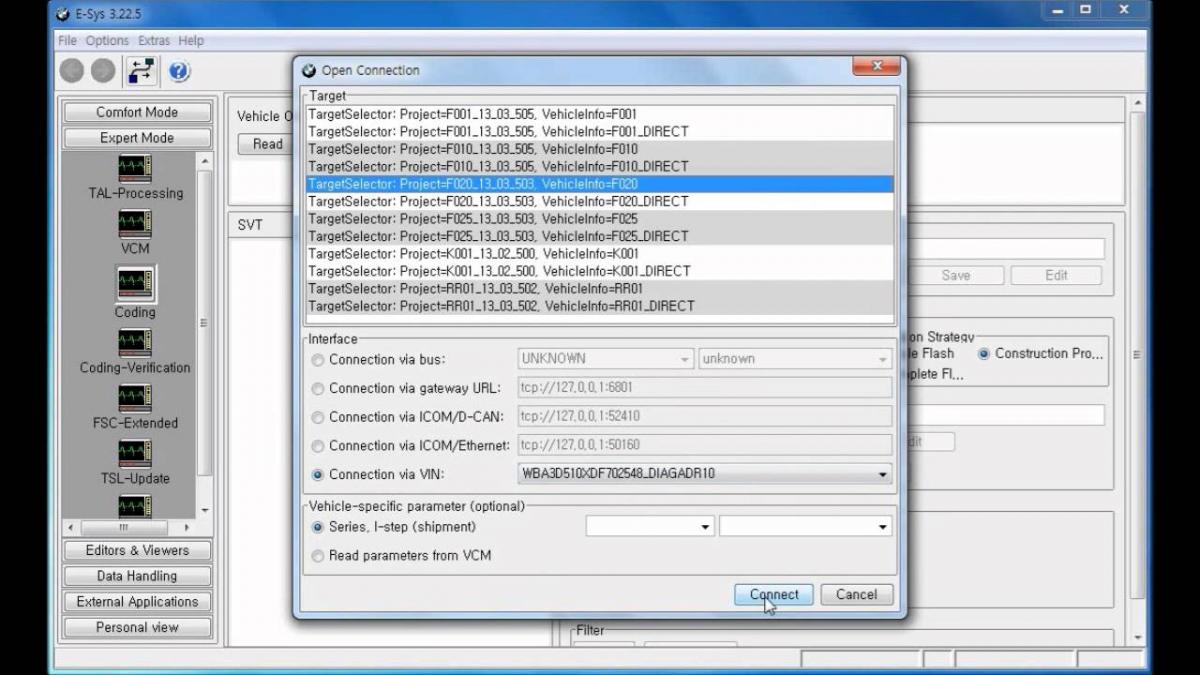Viewport: 1200px width, 675px height.
Task: Select Construction Pro... radio in main window
Action: click(x=984, y=354)
